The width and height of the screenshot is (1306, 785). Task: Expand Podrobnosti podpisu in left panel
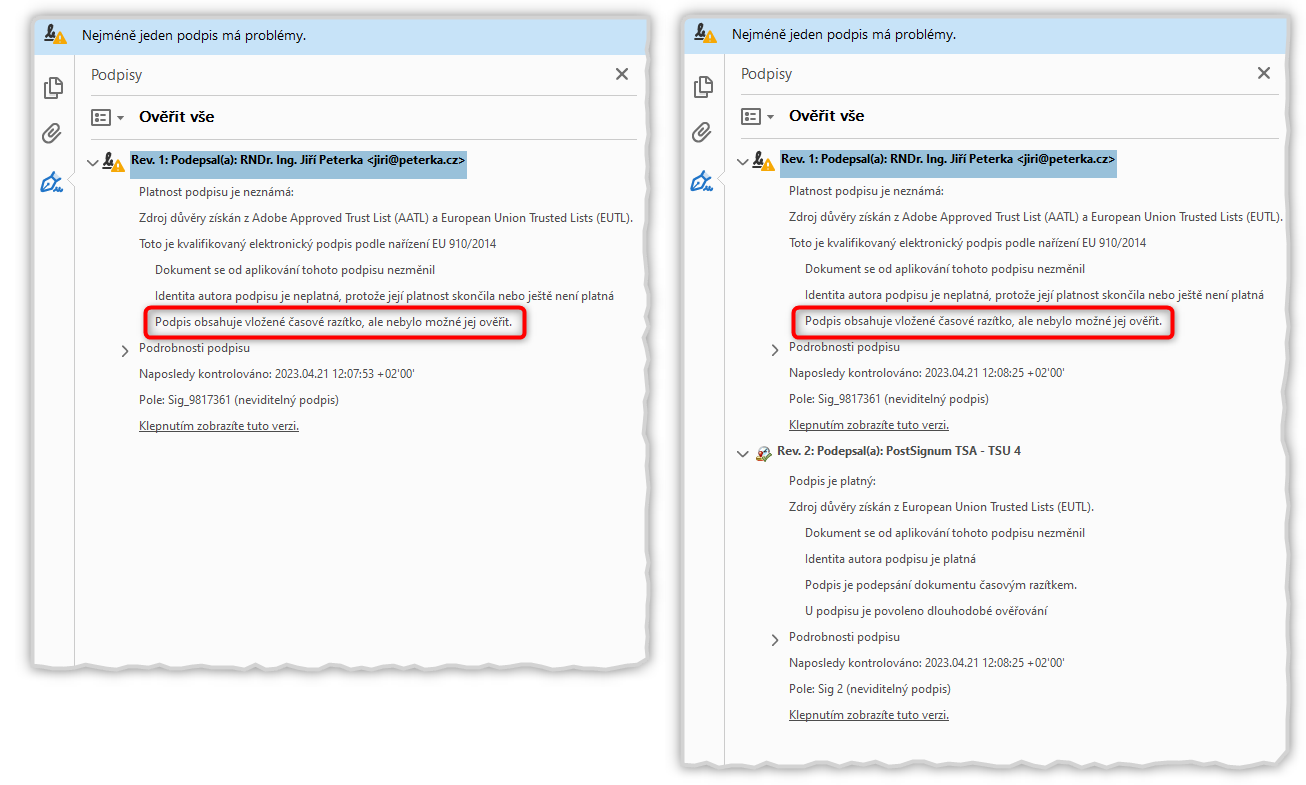pyautogui.click(x=125, y=350)
